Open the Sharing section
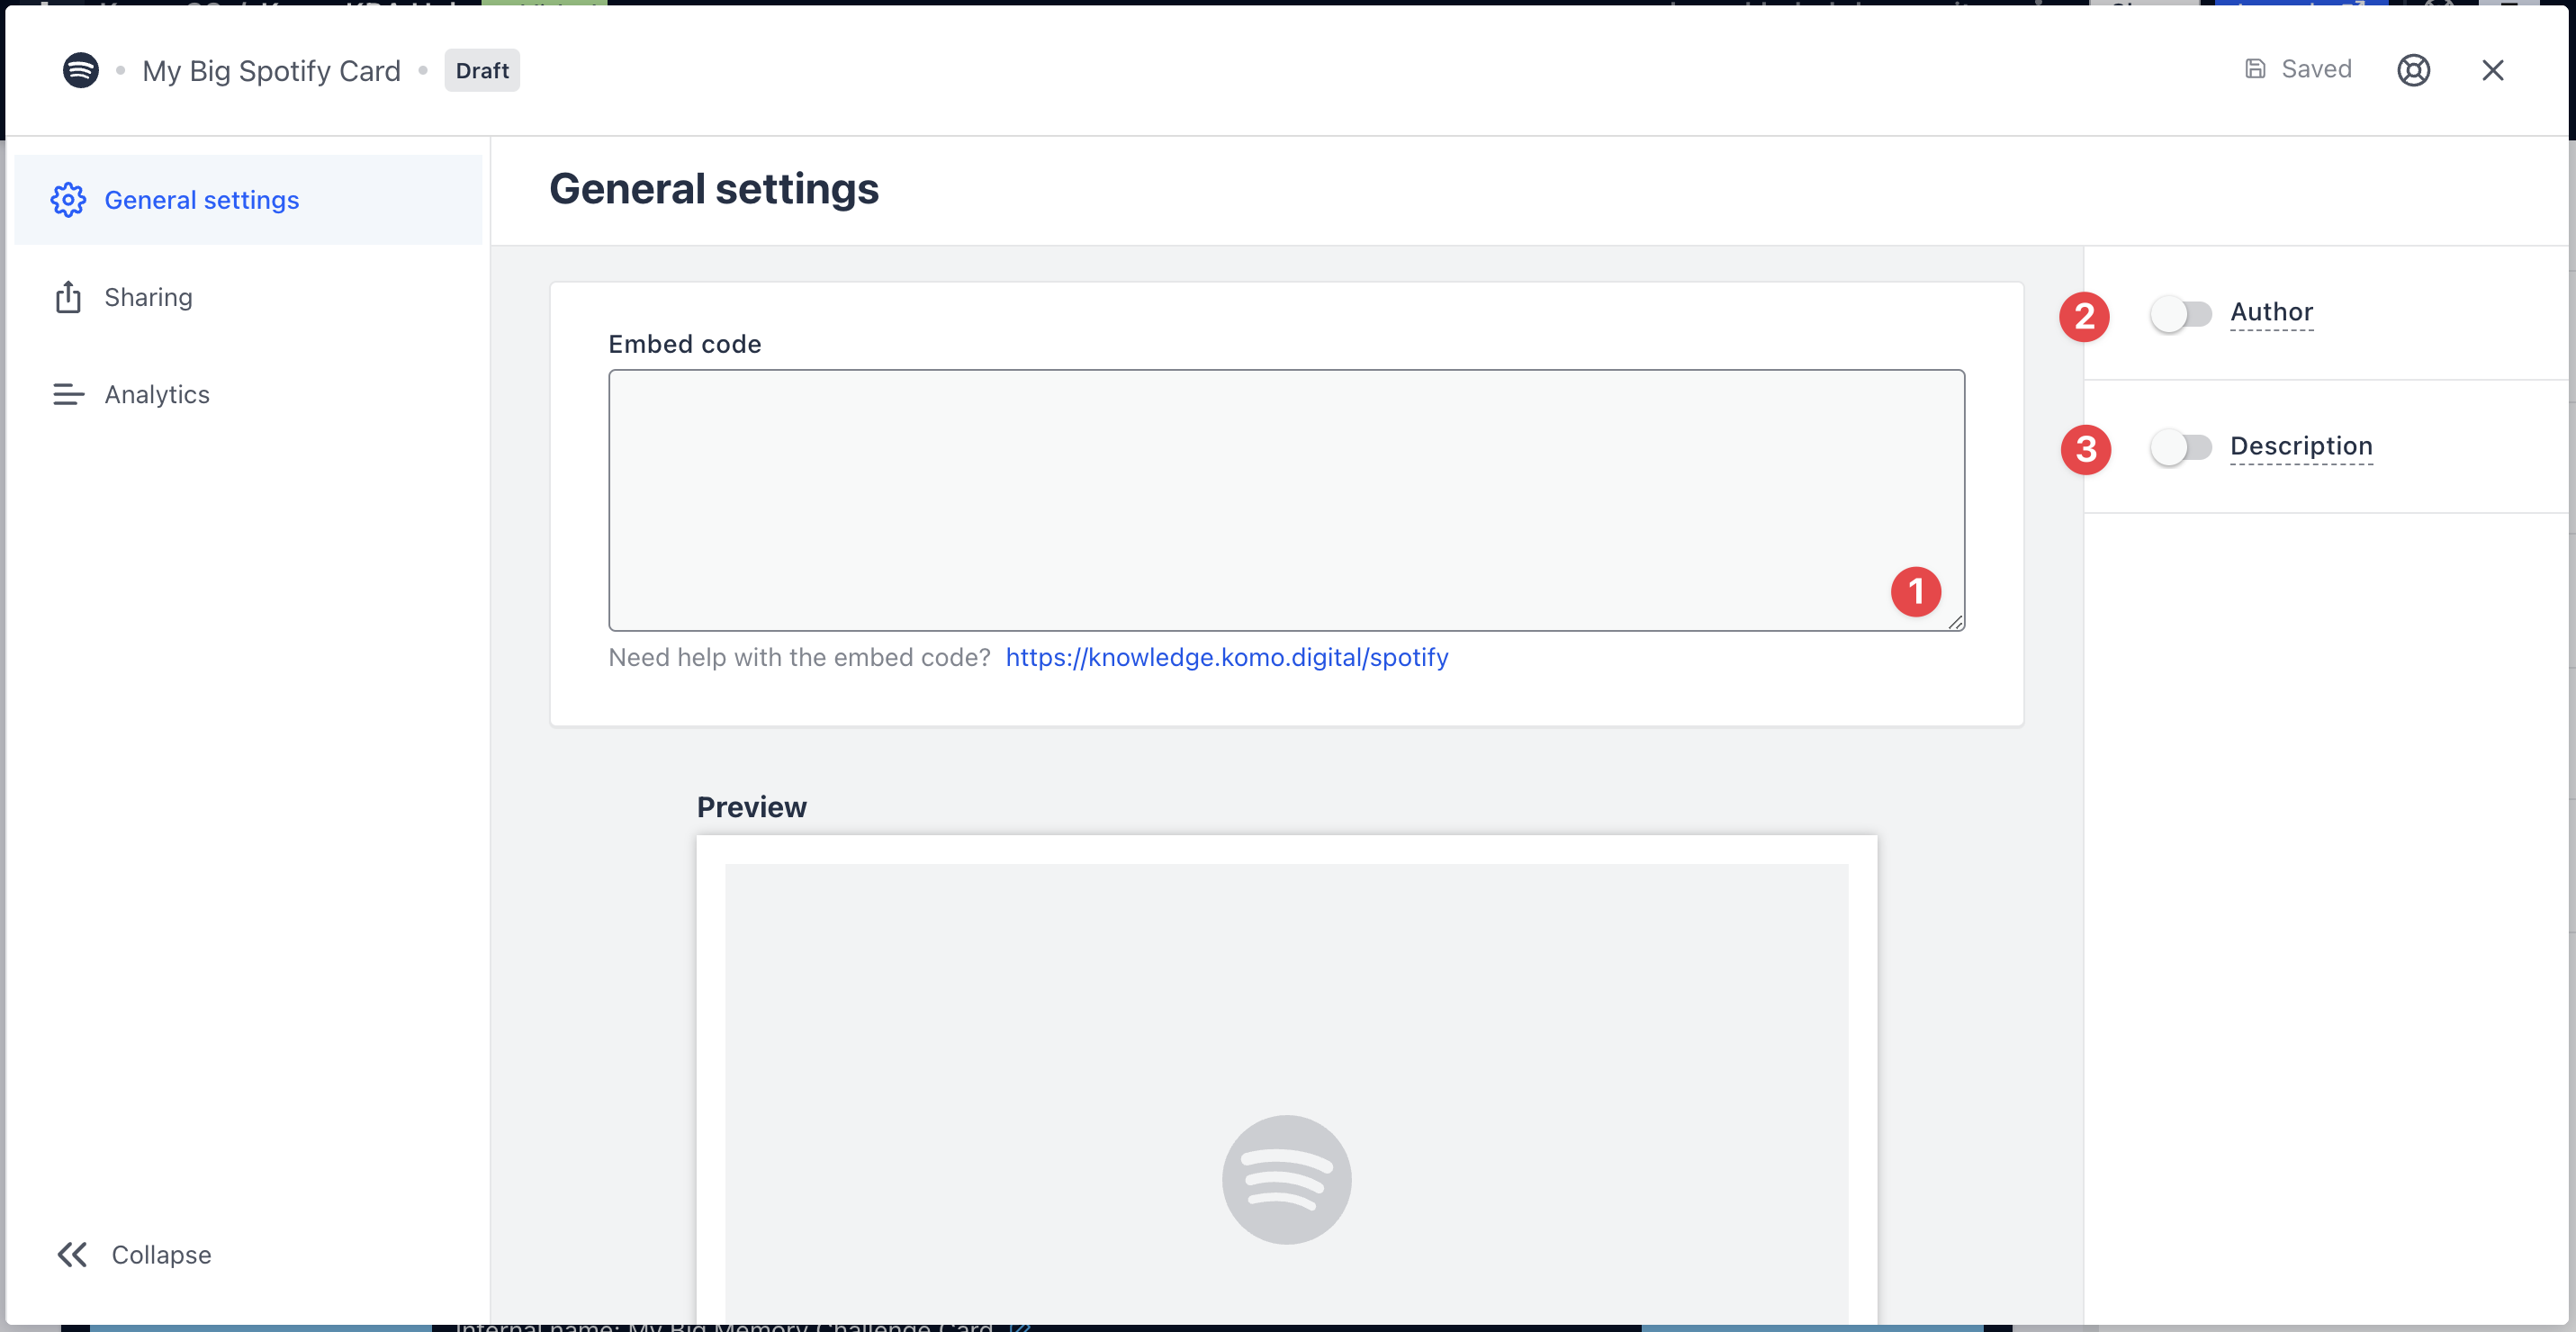 point(148,297)
